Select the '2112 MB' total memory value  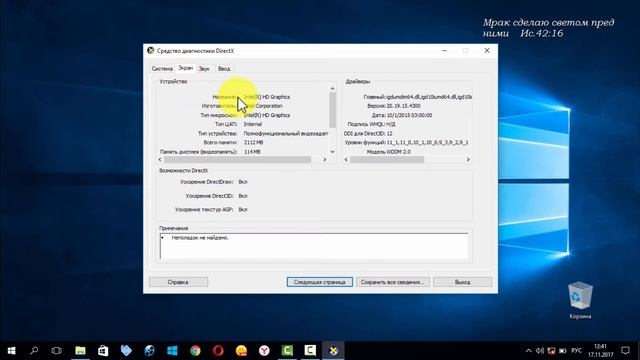253,142
